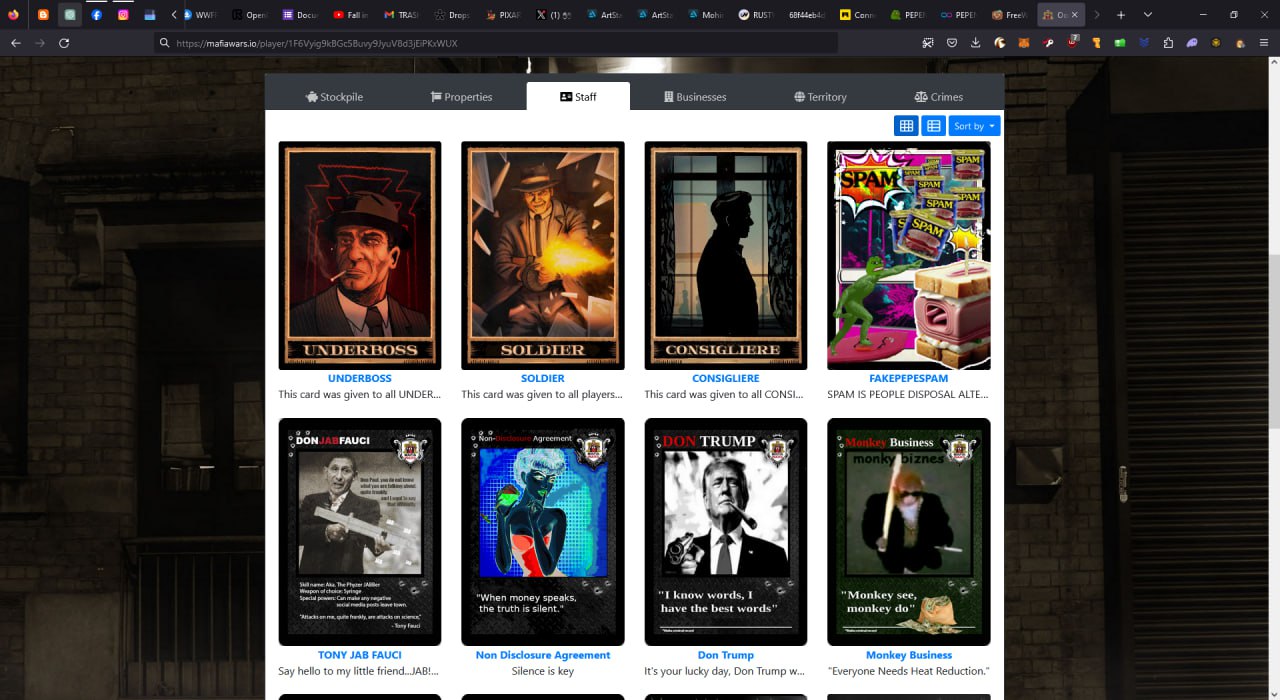Open the Firefox application hamburger menu
1280x700 pixels.
tap(1264, 43)
